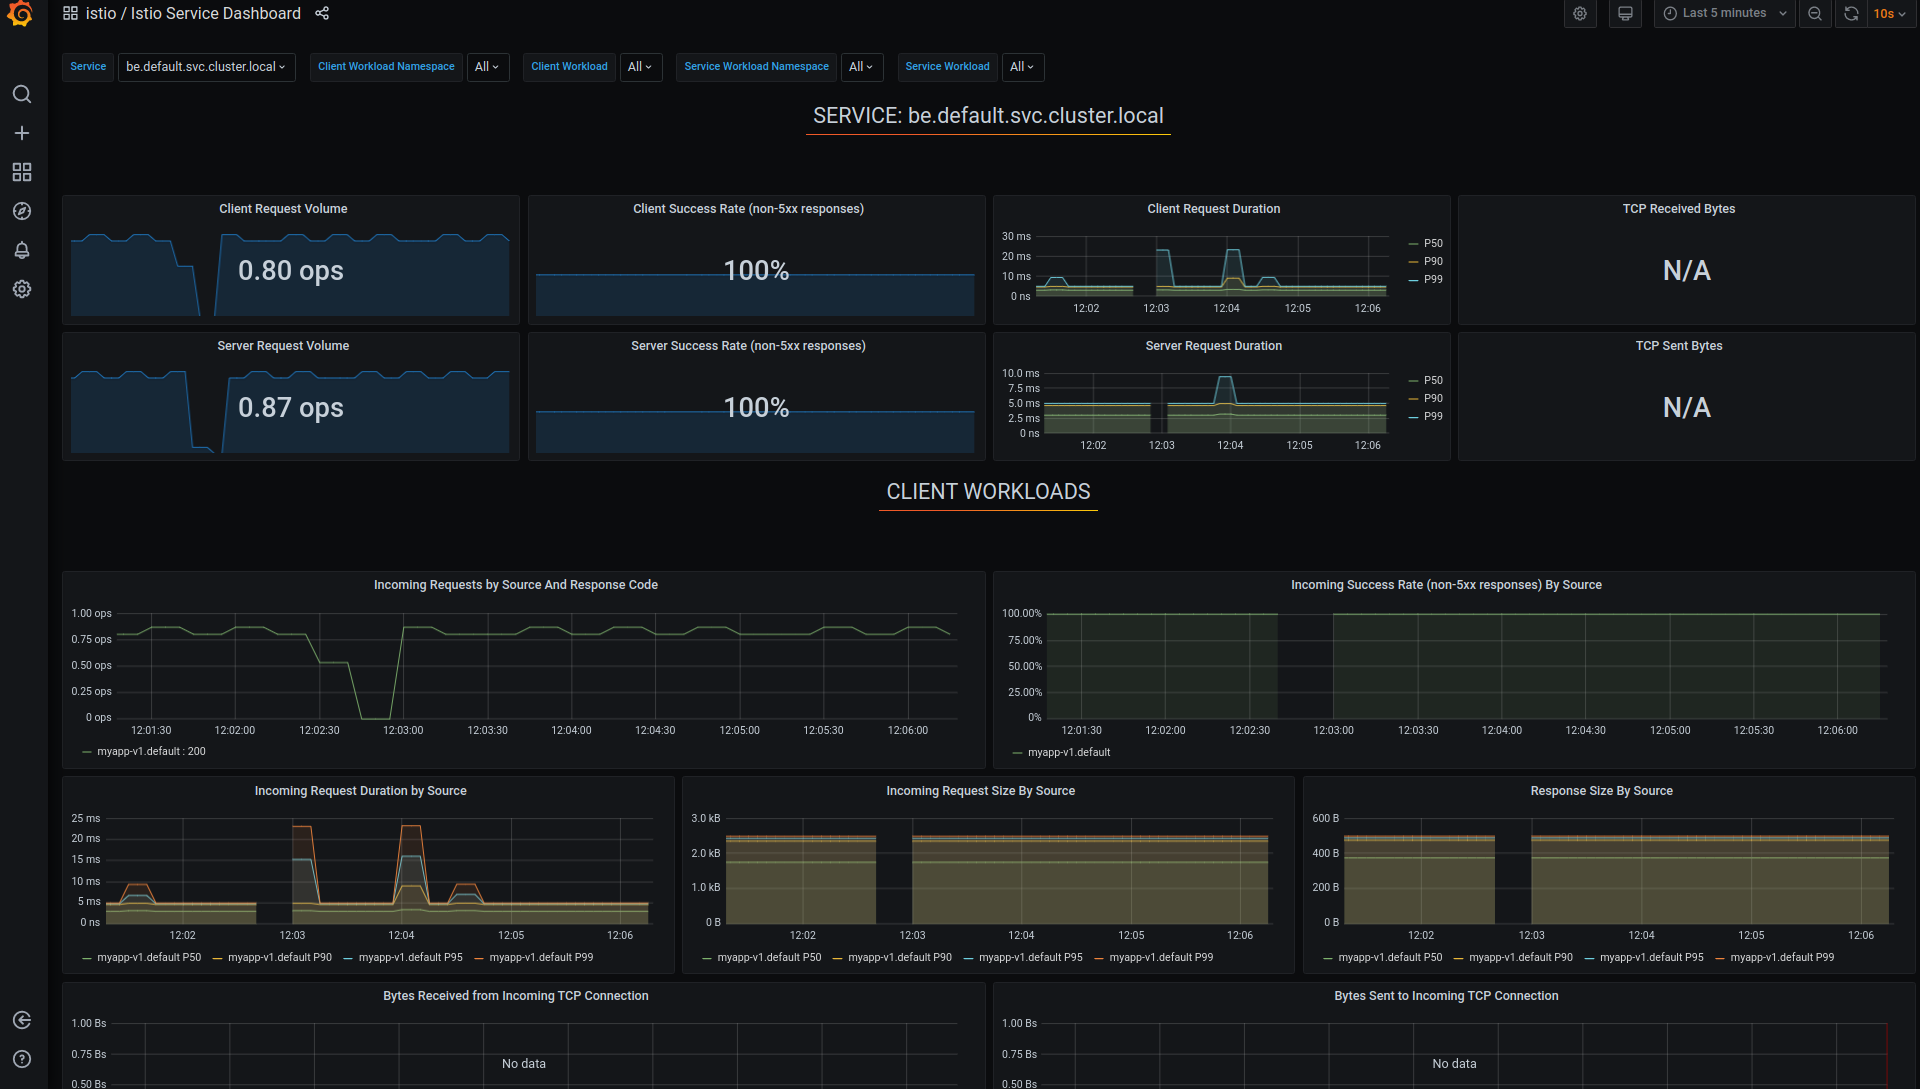Screen dimensions: 1920x1089
Task: Share dashboard using the share icon
Action: click(322, 14)
